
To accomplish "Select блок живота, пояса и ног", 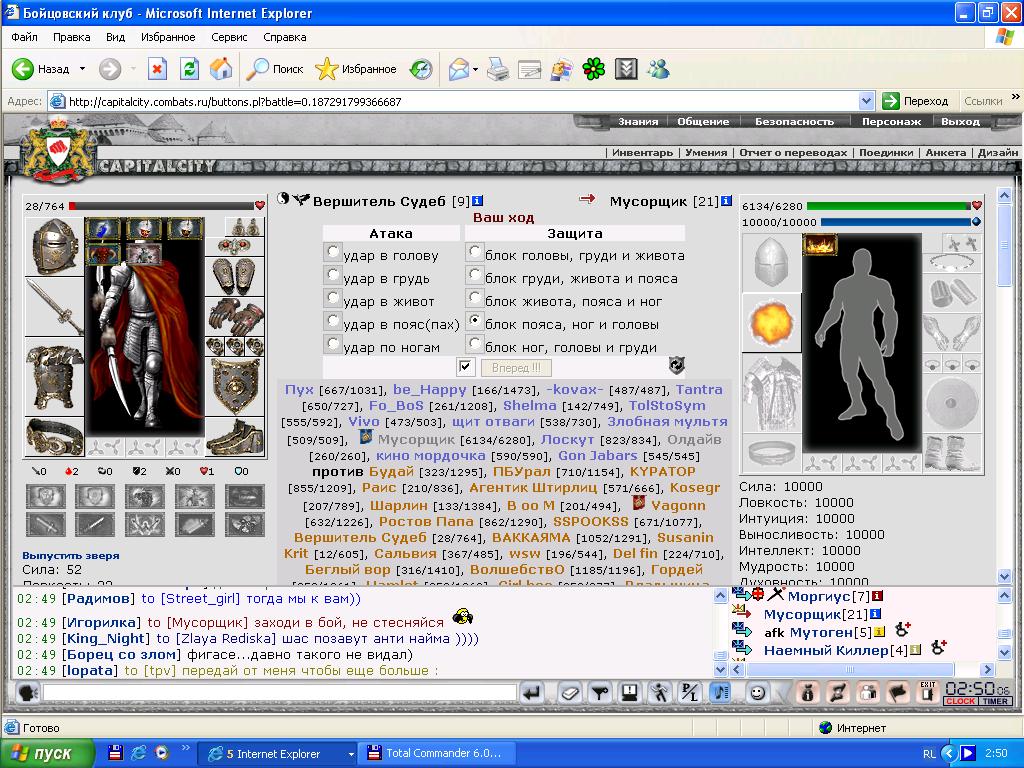I will 475,298.
